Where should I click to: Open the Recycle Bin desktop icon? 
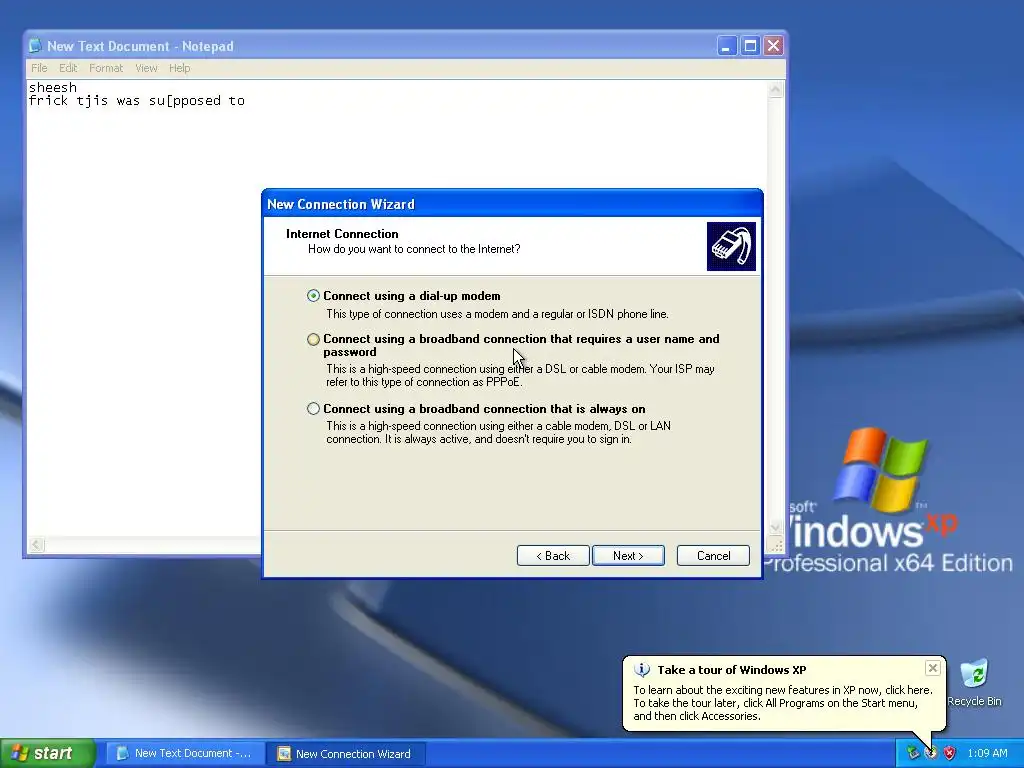tap(974, 683)
